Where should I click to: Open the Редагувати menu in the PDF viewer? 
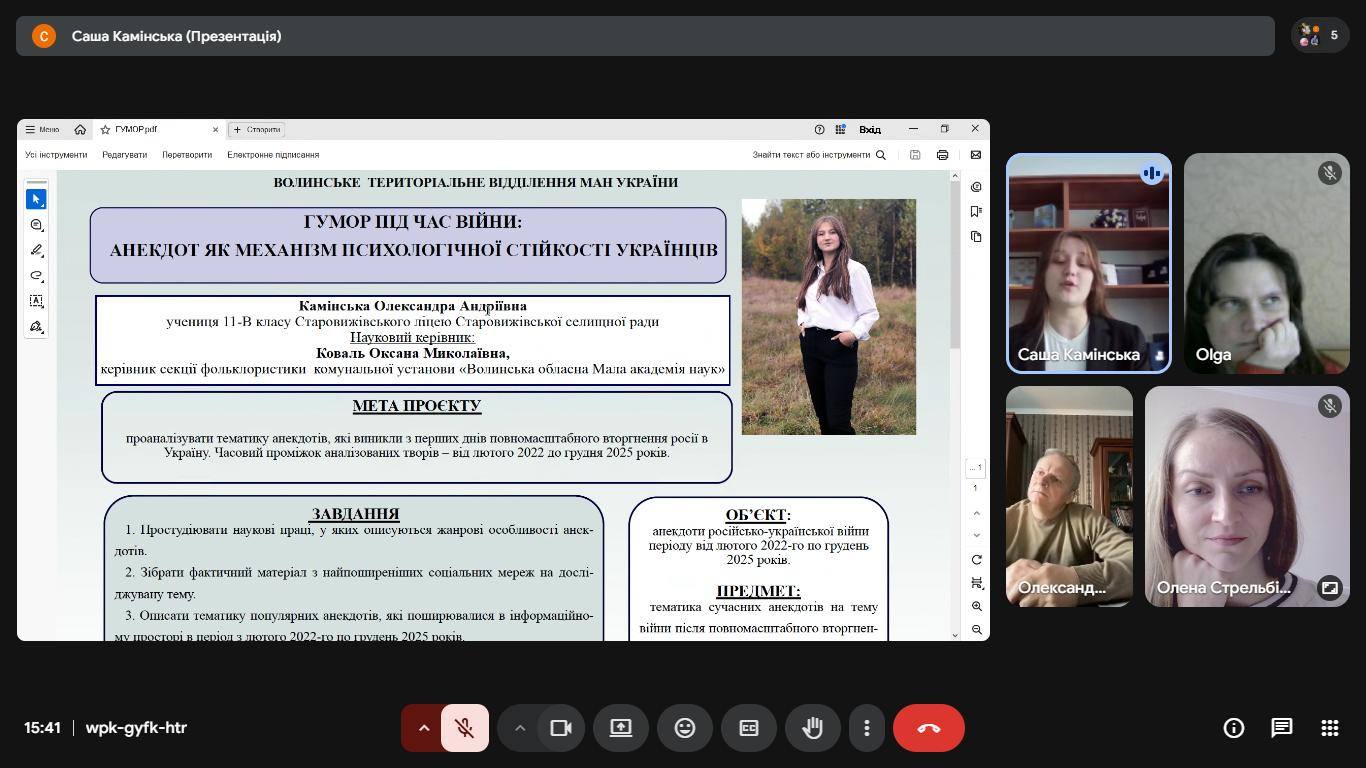[x=124, y=155]
